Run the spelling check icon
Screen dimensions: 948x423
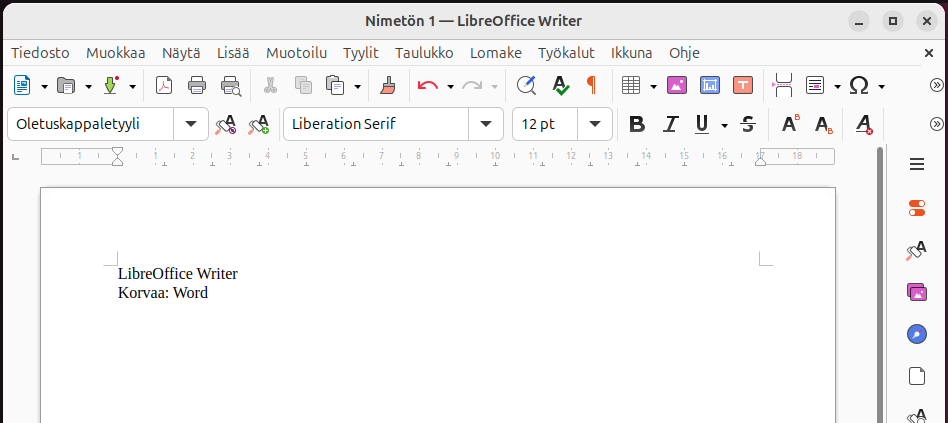click(x=561, y=86)
